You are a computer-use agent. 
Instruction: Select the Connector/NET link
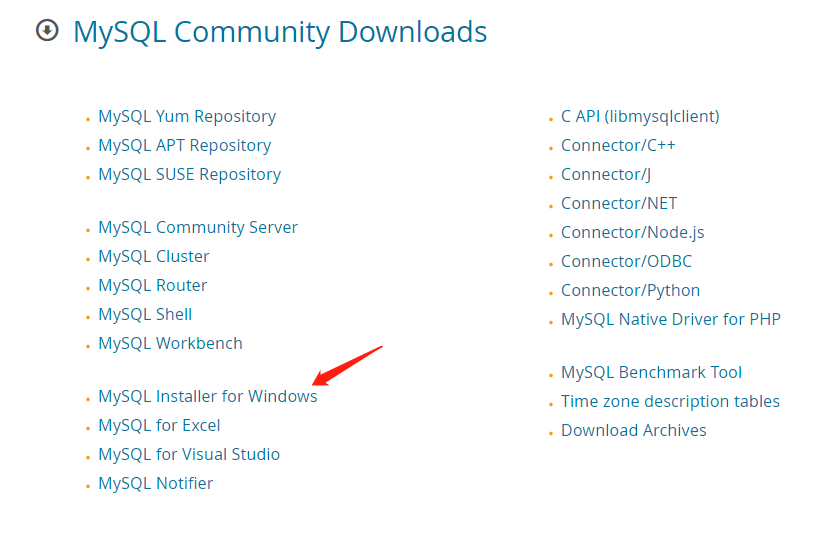click(619, 203)
